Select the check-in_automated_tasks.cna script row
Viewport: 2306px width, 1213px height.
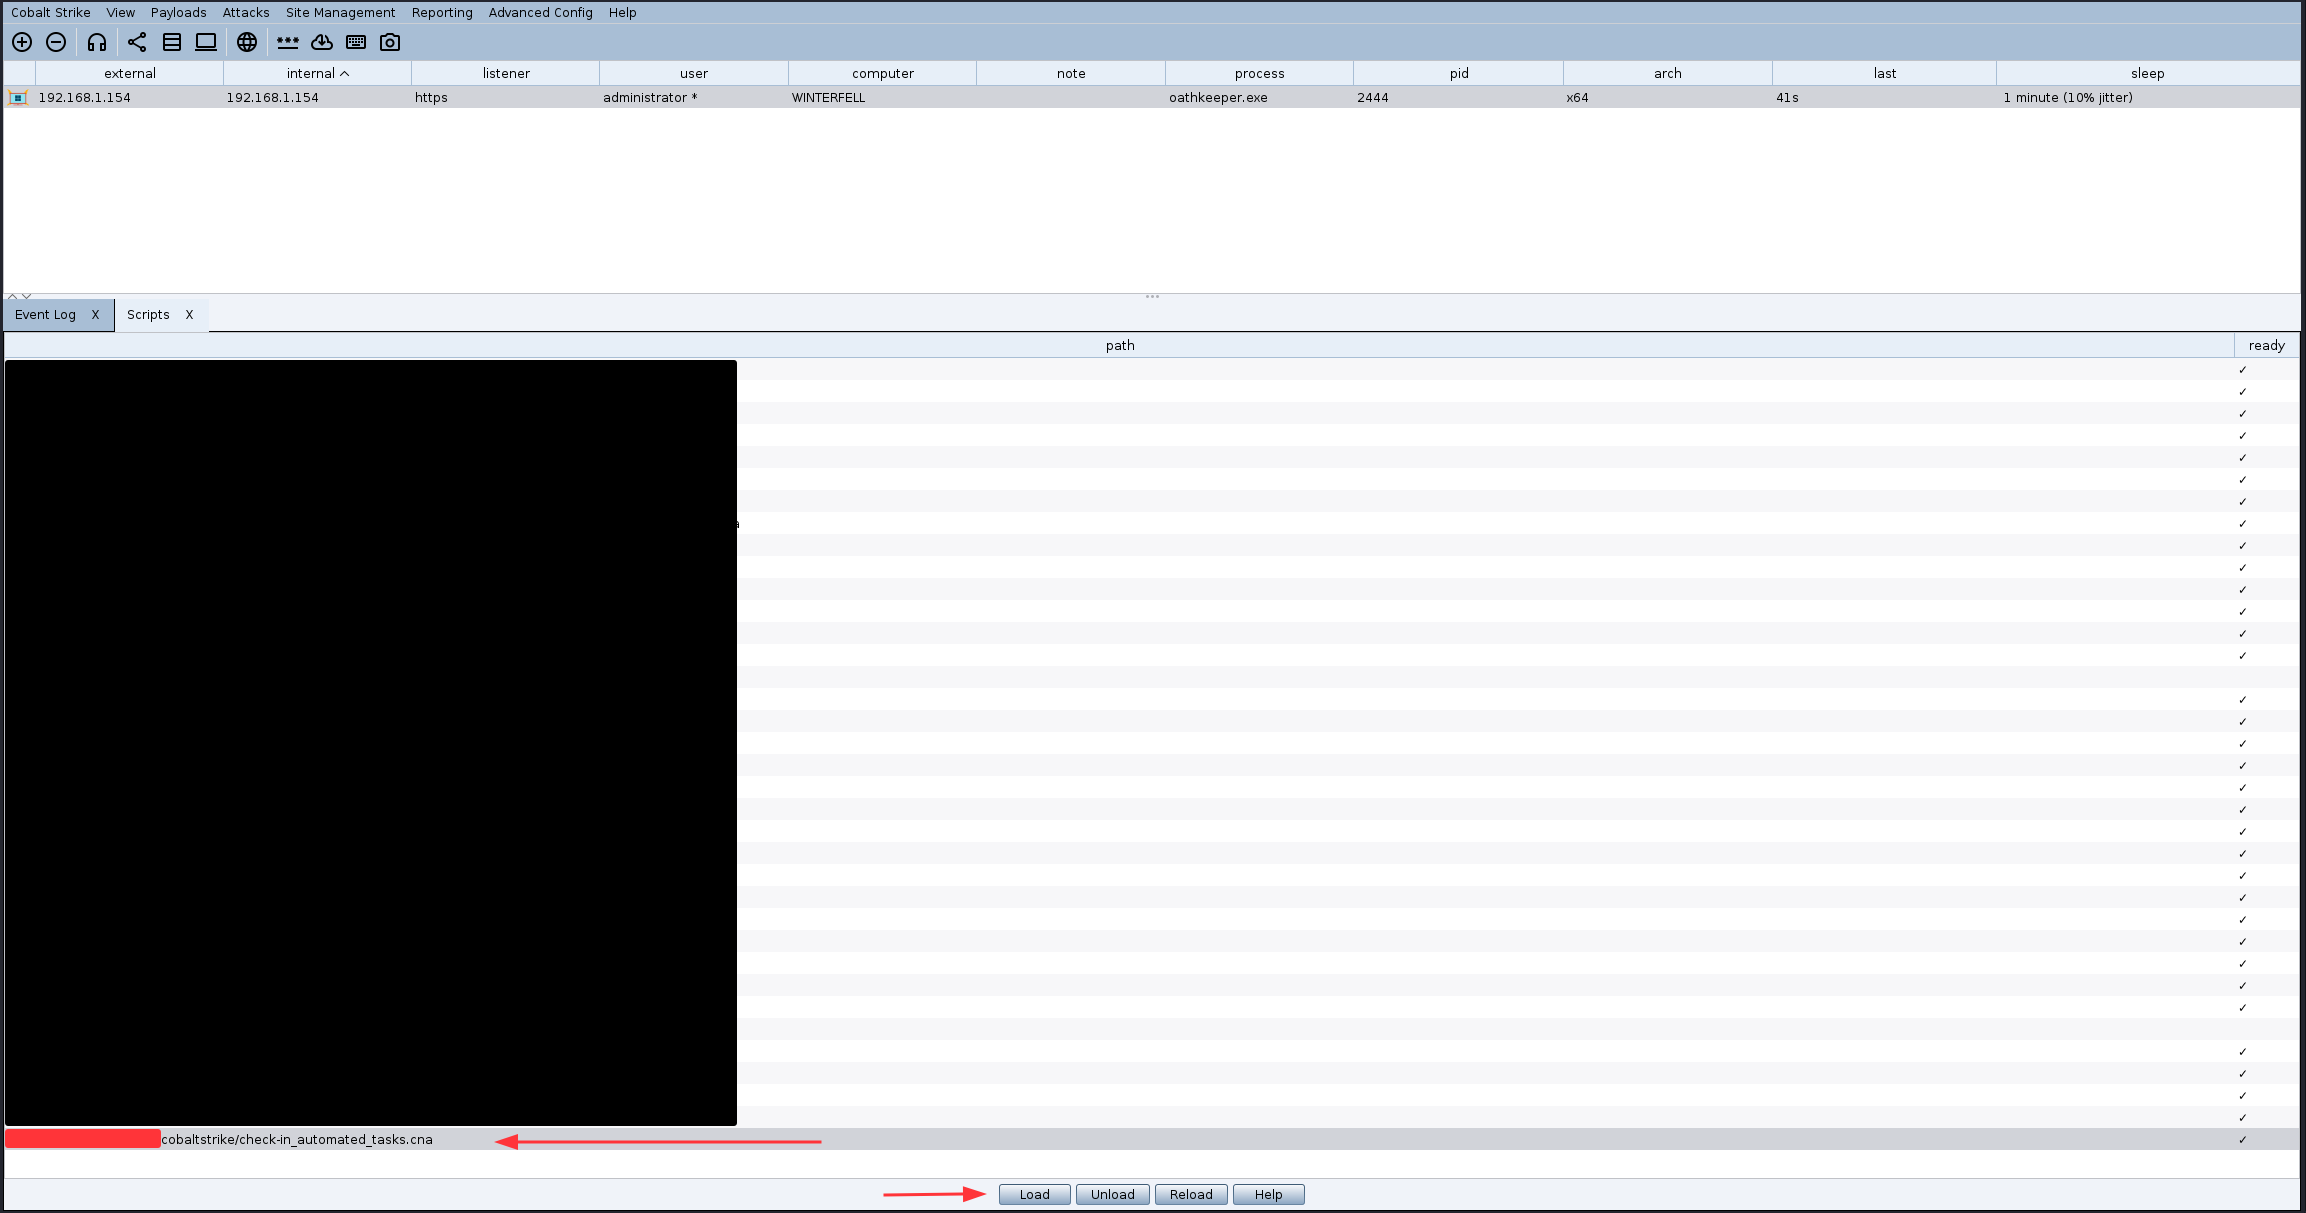[297, 1139]
